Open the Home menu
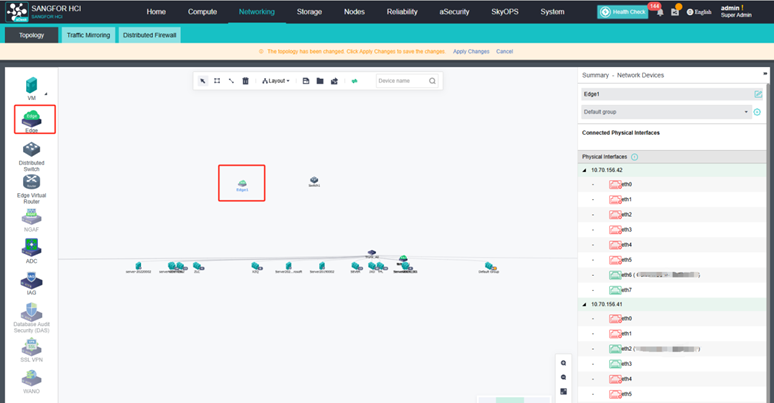 point(156,12)
